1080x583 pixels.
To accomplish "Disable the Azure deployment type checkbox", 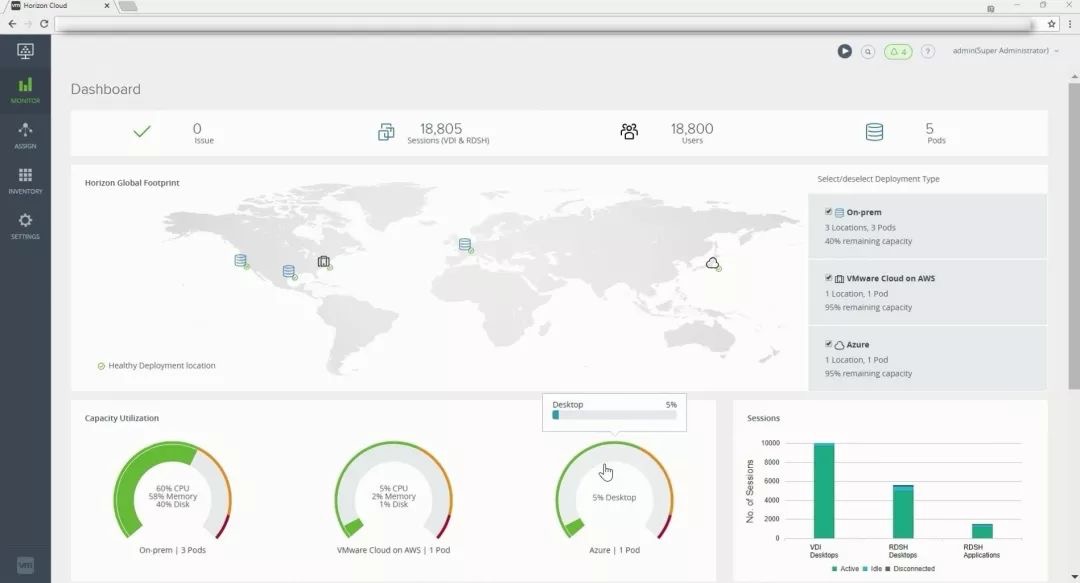I will [829, 344].
